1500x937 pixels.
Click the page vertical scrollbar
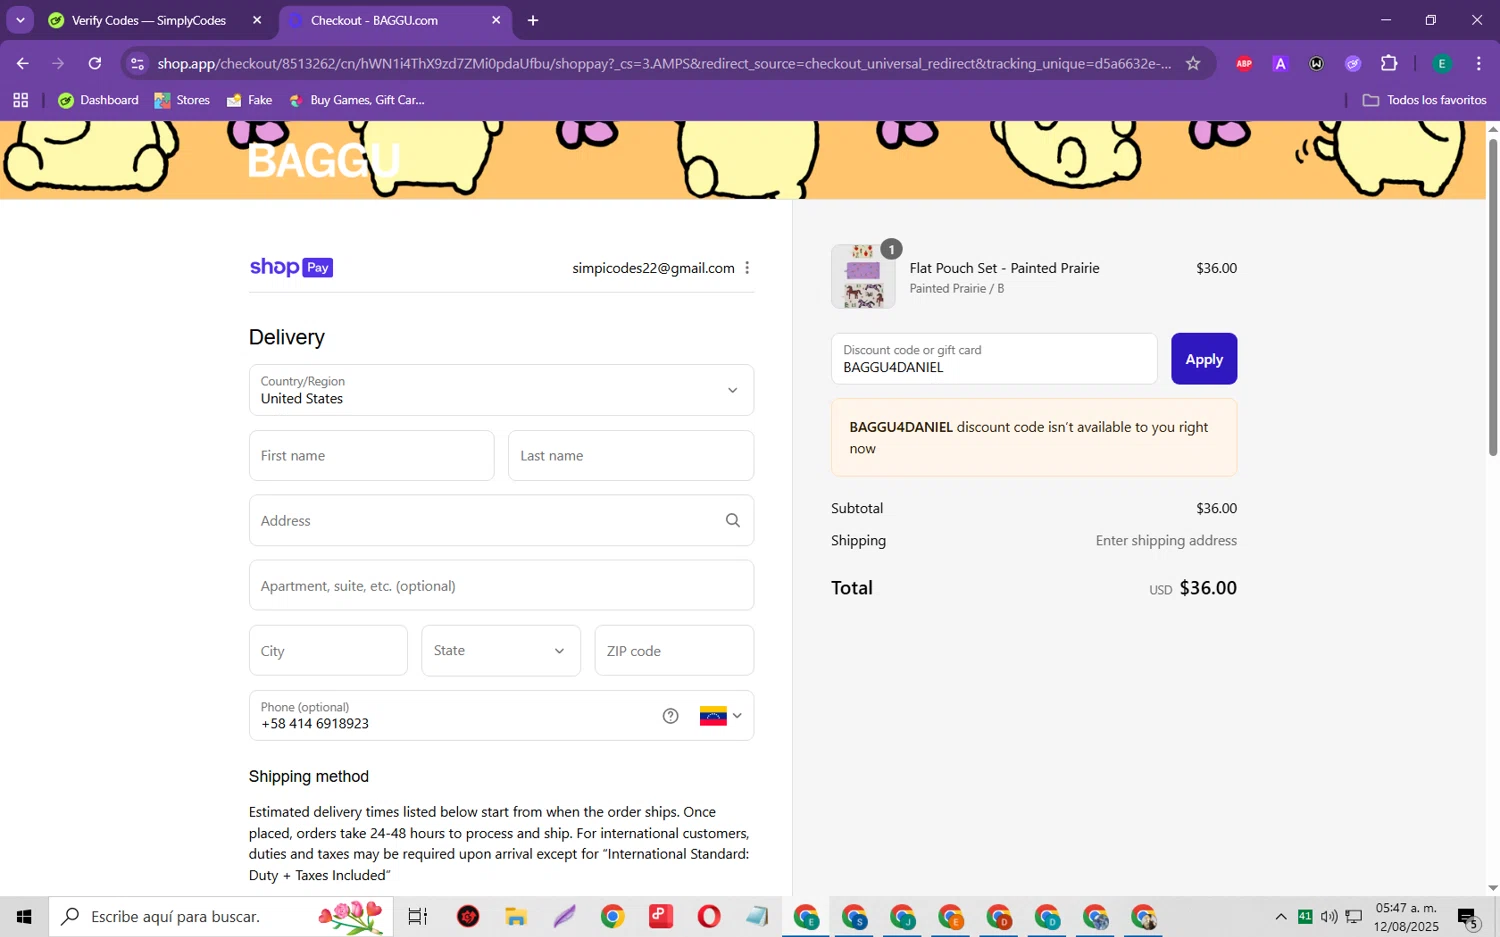1493,296
